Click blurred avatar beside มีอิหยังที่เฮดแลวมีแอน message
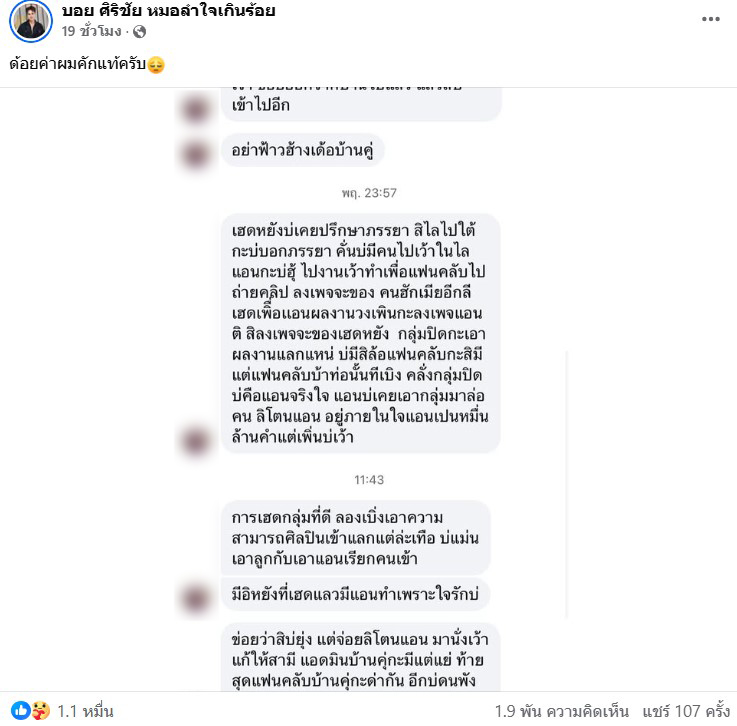737x726 pixels. pyautogui.click(x=196, y=598)
